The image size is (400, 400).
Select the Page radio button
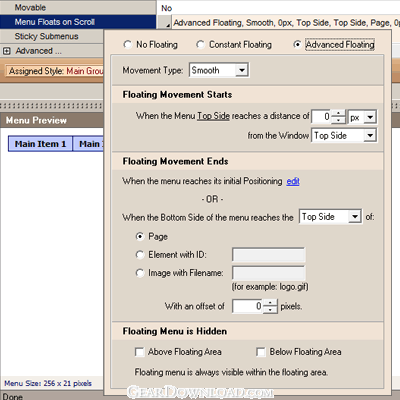(140, 236)
